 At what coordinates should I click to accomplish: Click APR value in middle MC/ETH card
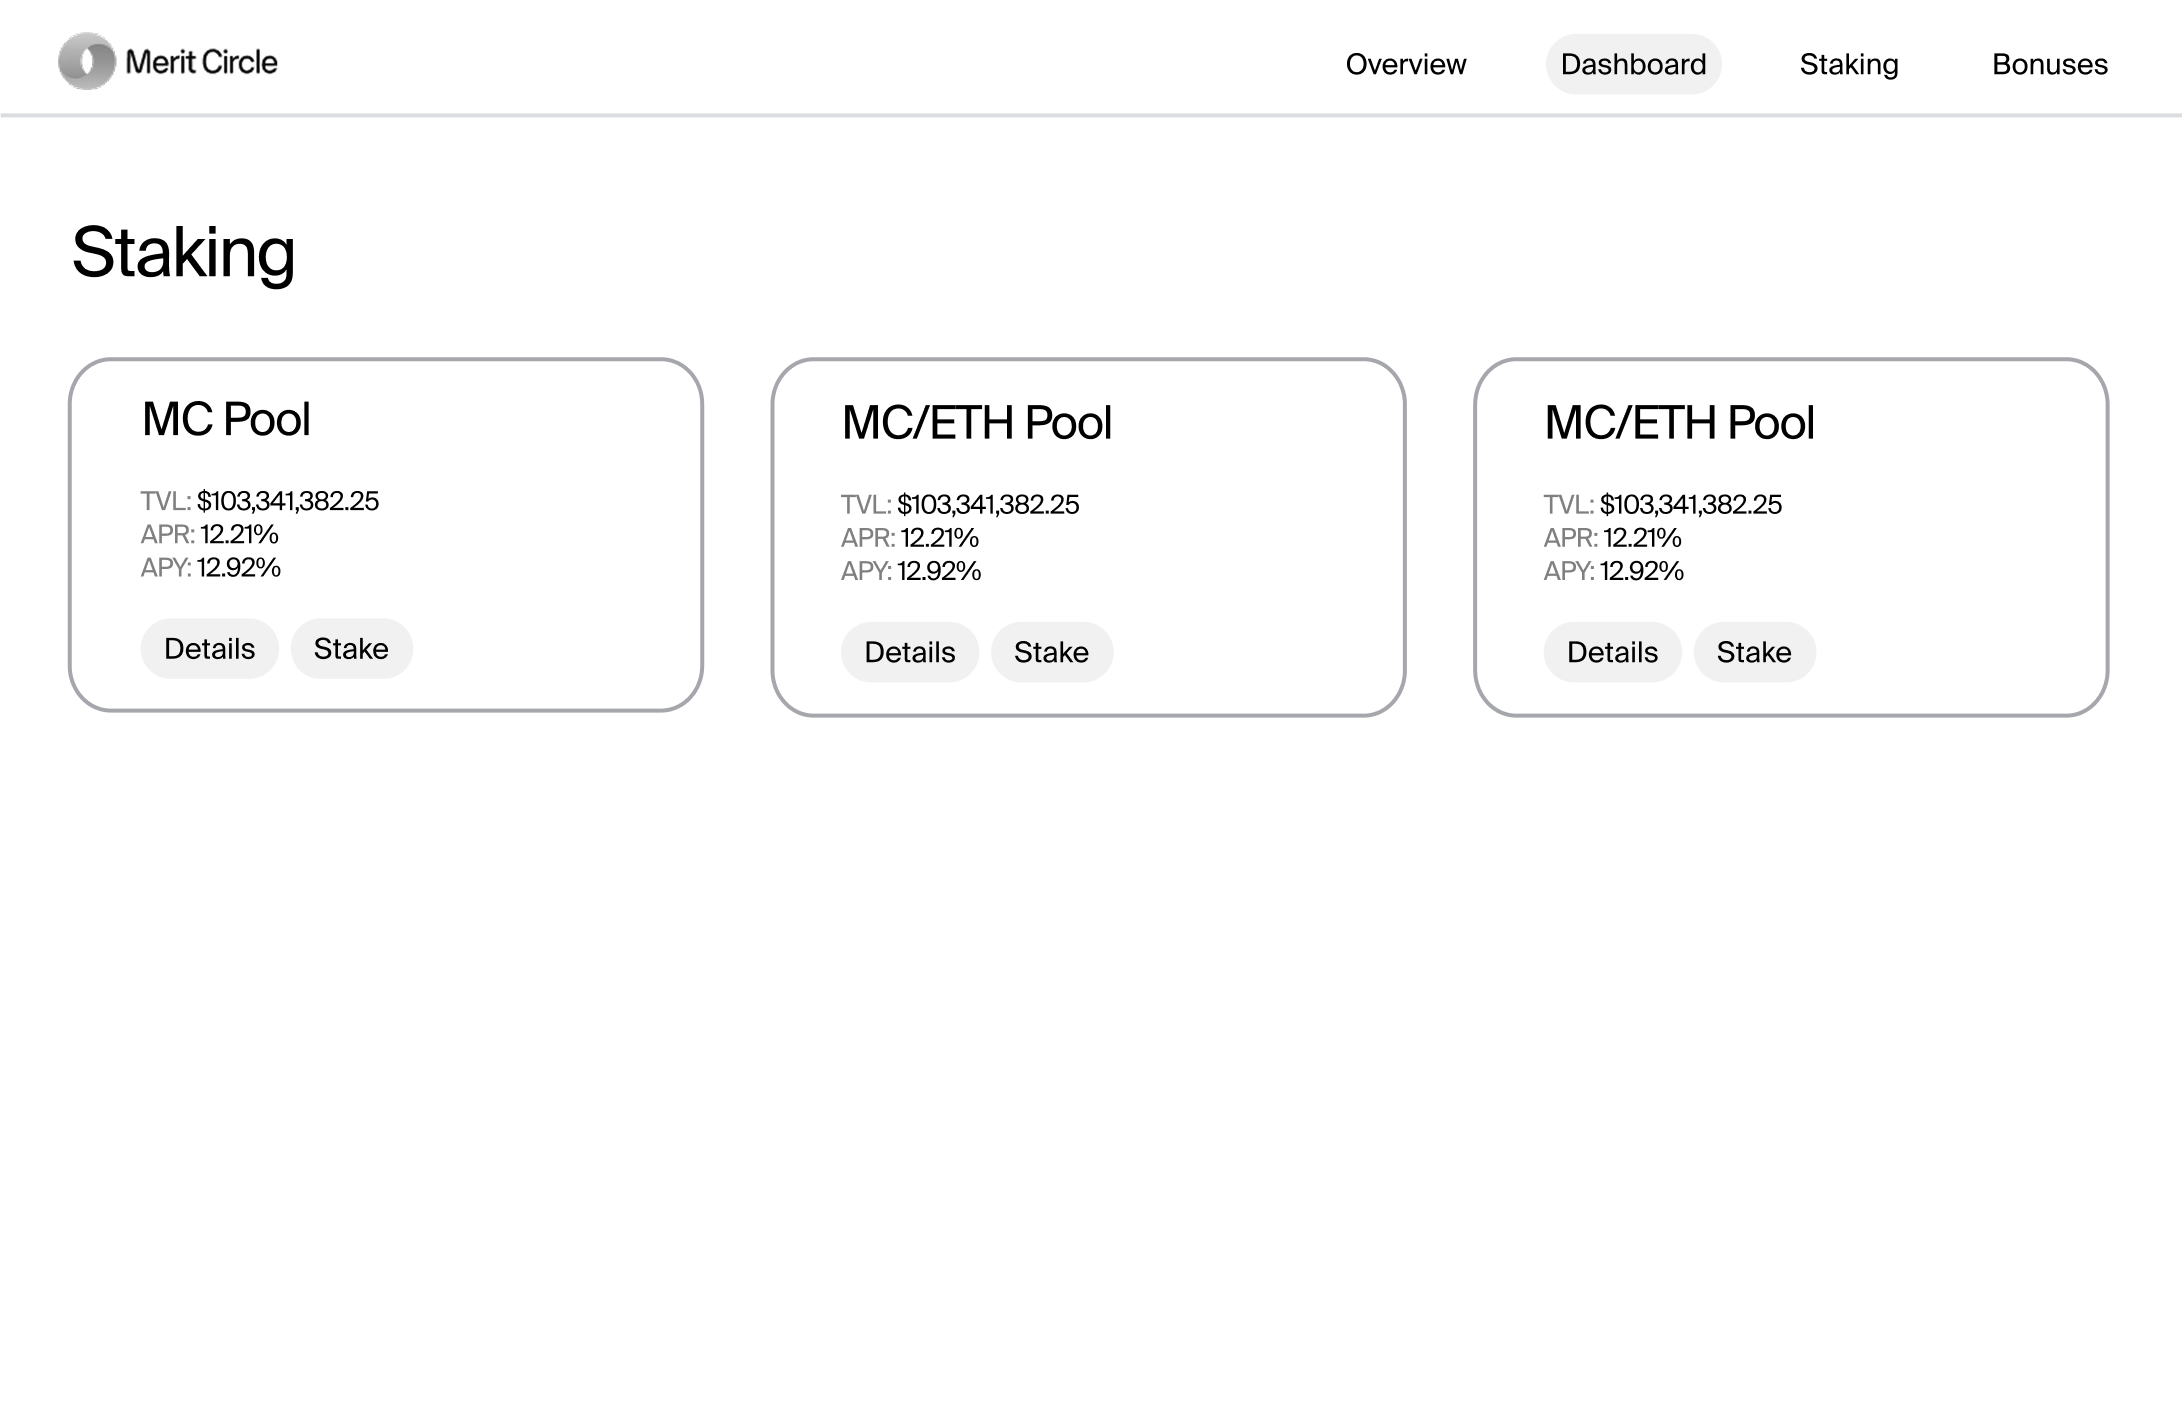939,538
